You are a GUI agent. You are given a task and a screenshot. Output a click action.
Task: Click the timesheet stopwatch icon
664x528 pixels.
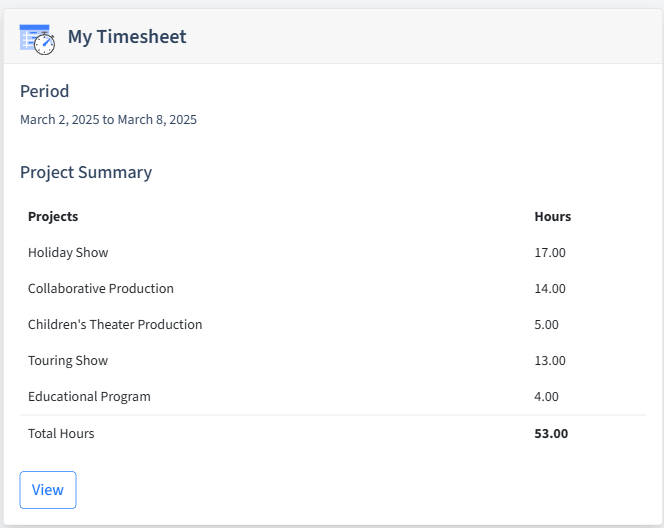coord(37,39)
